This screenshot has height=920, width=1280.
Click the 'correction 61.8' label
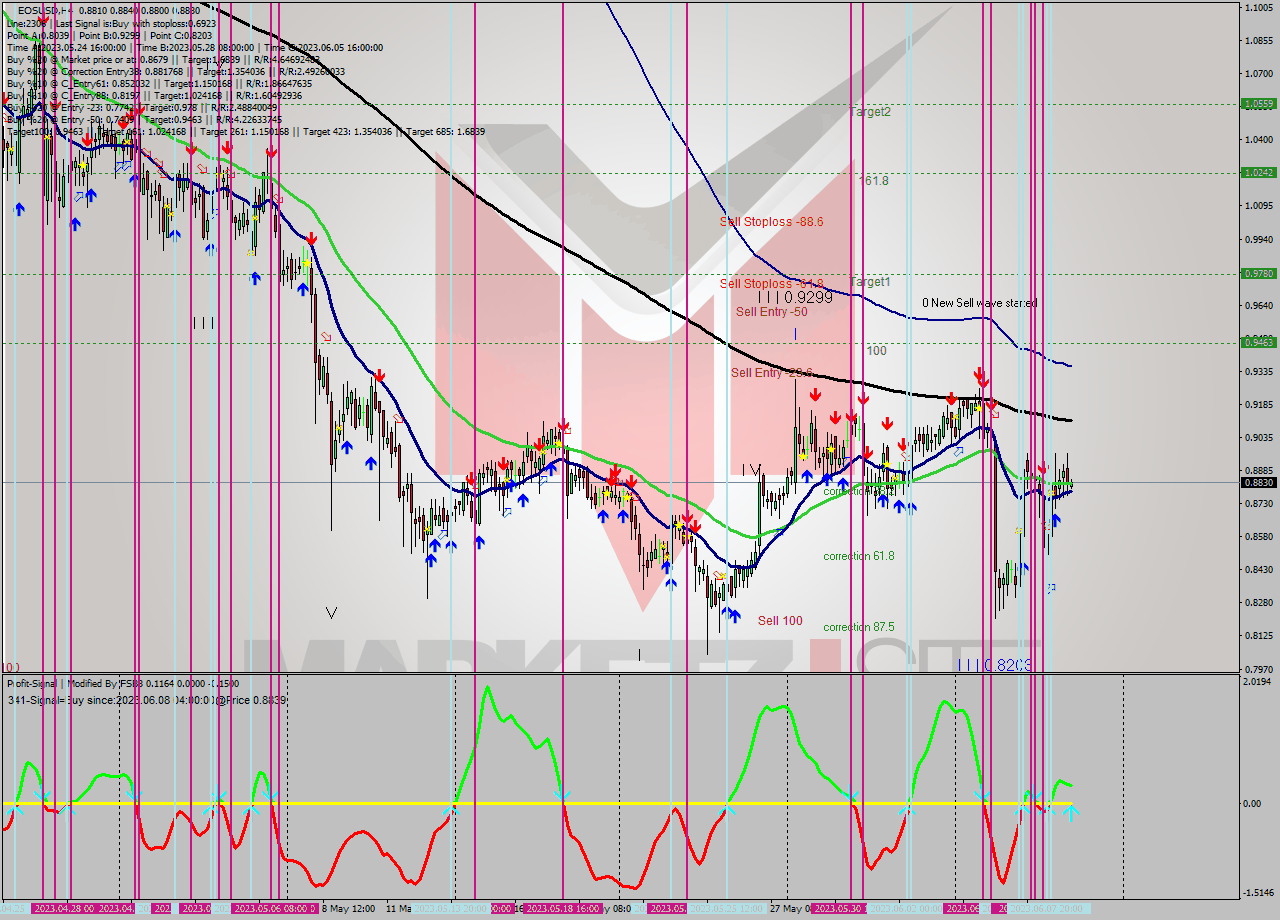(859, 556)
